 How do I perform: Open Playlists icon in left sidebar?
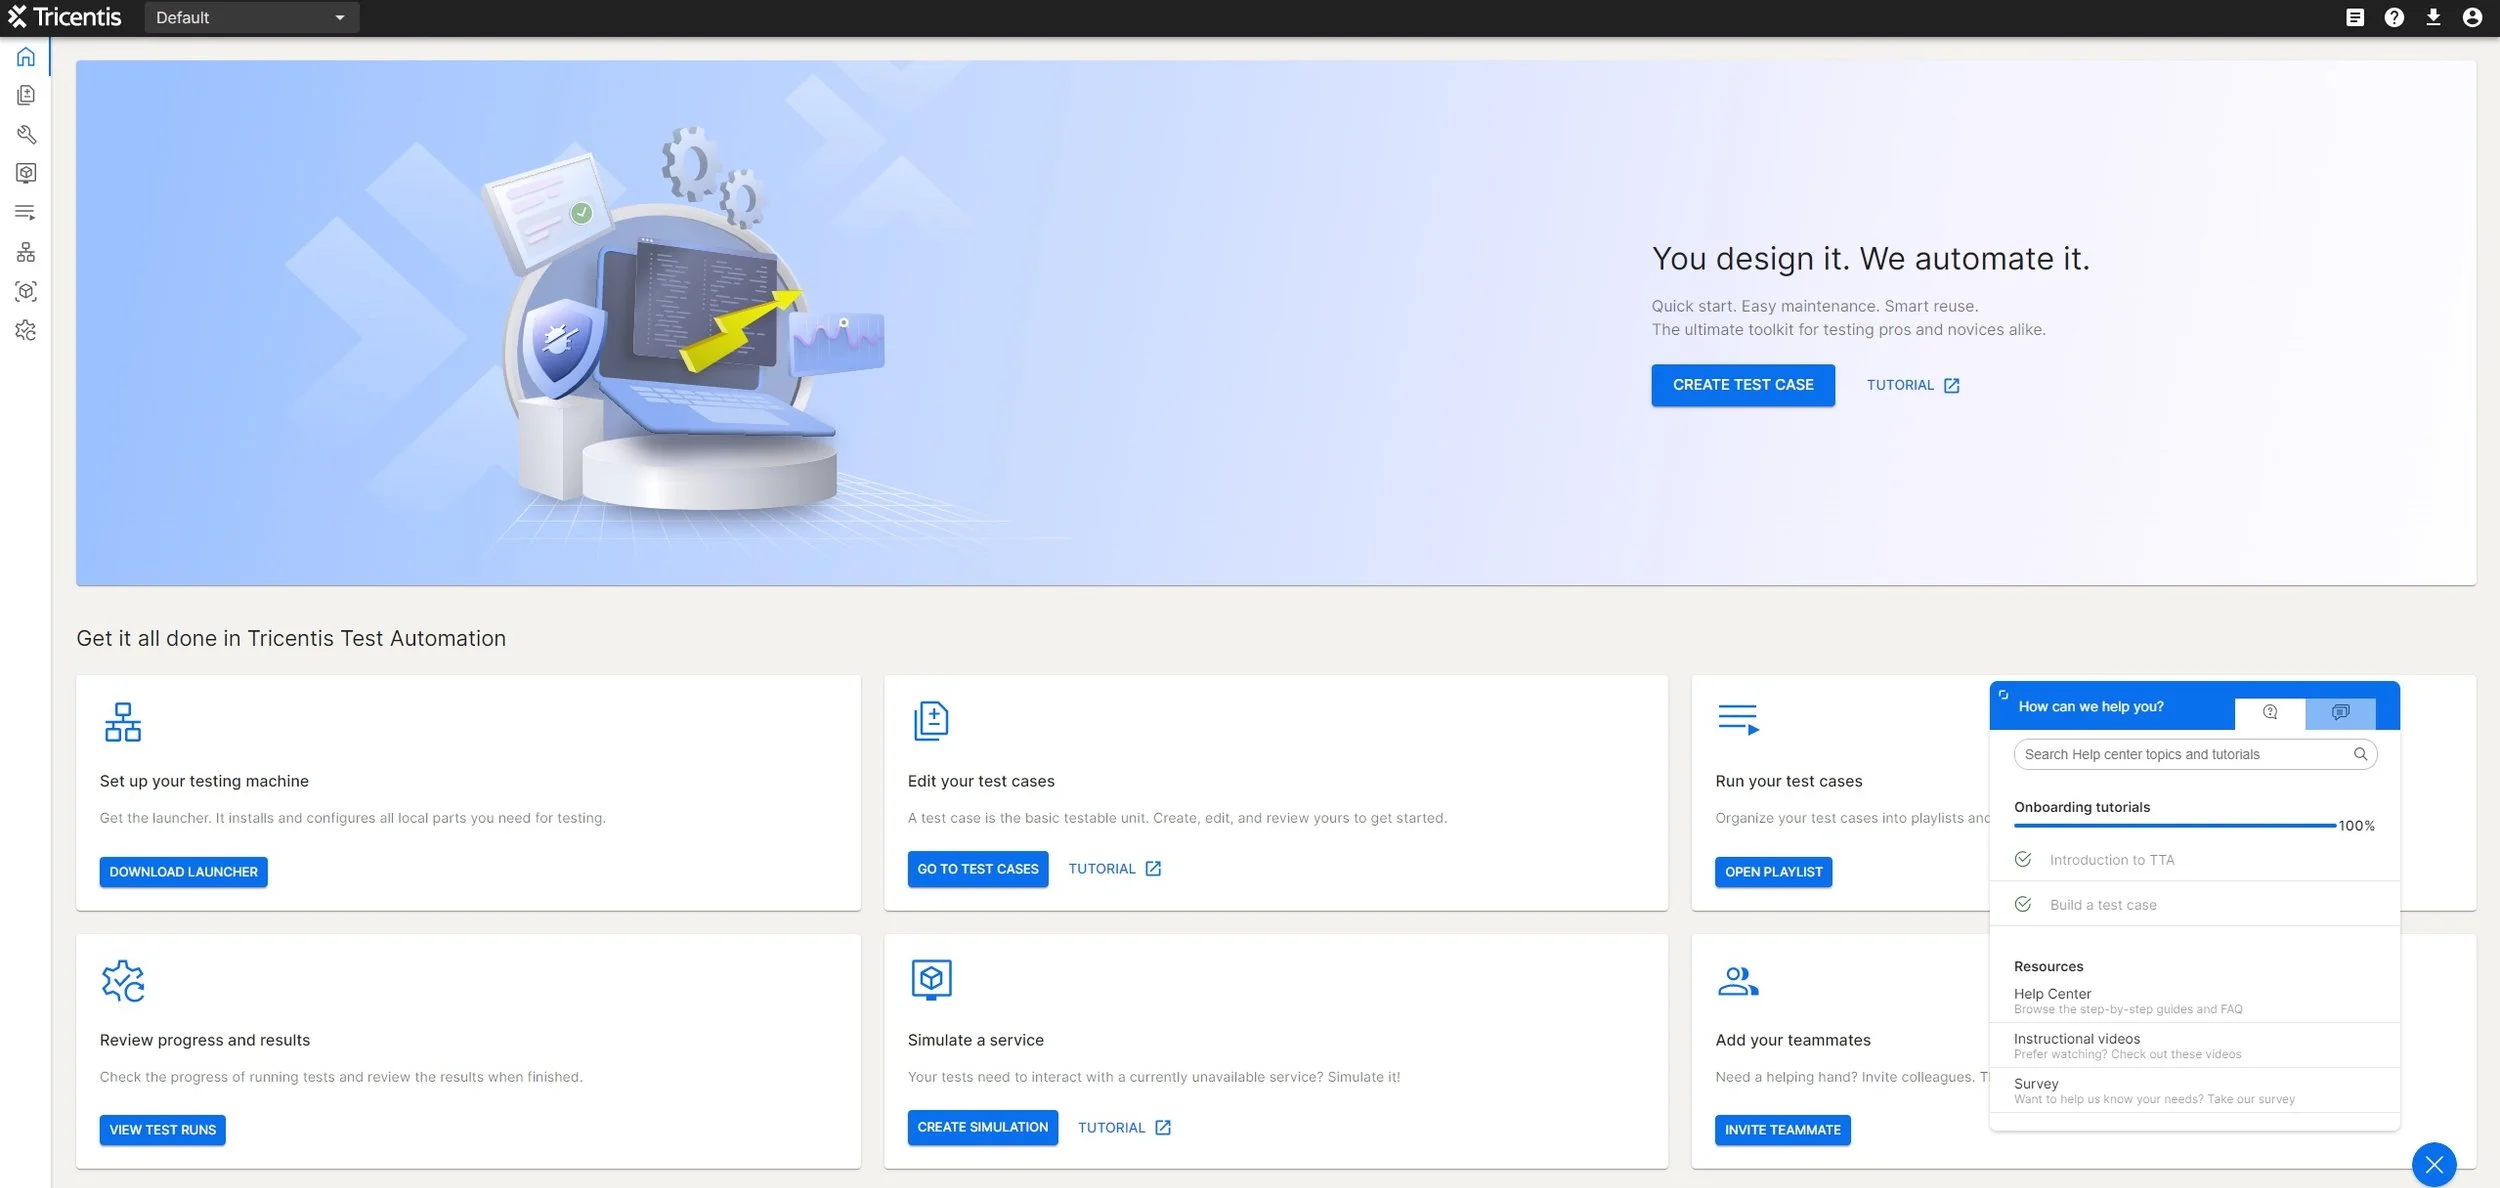[x=26, y=212]
